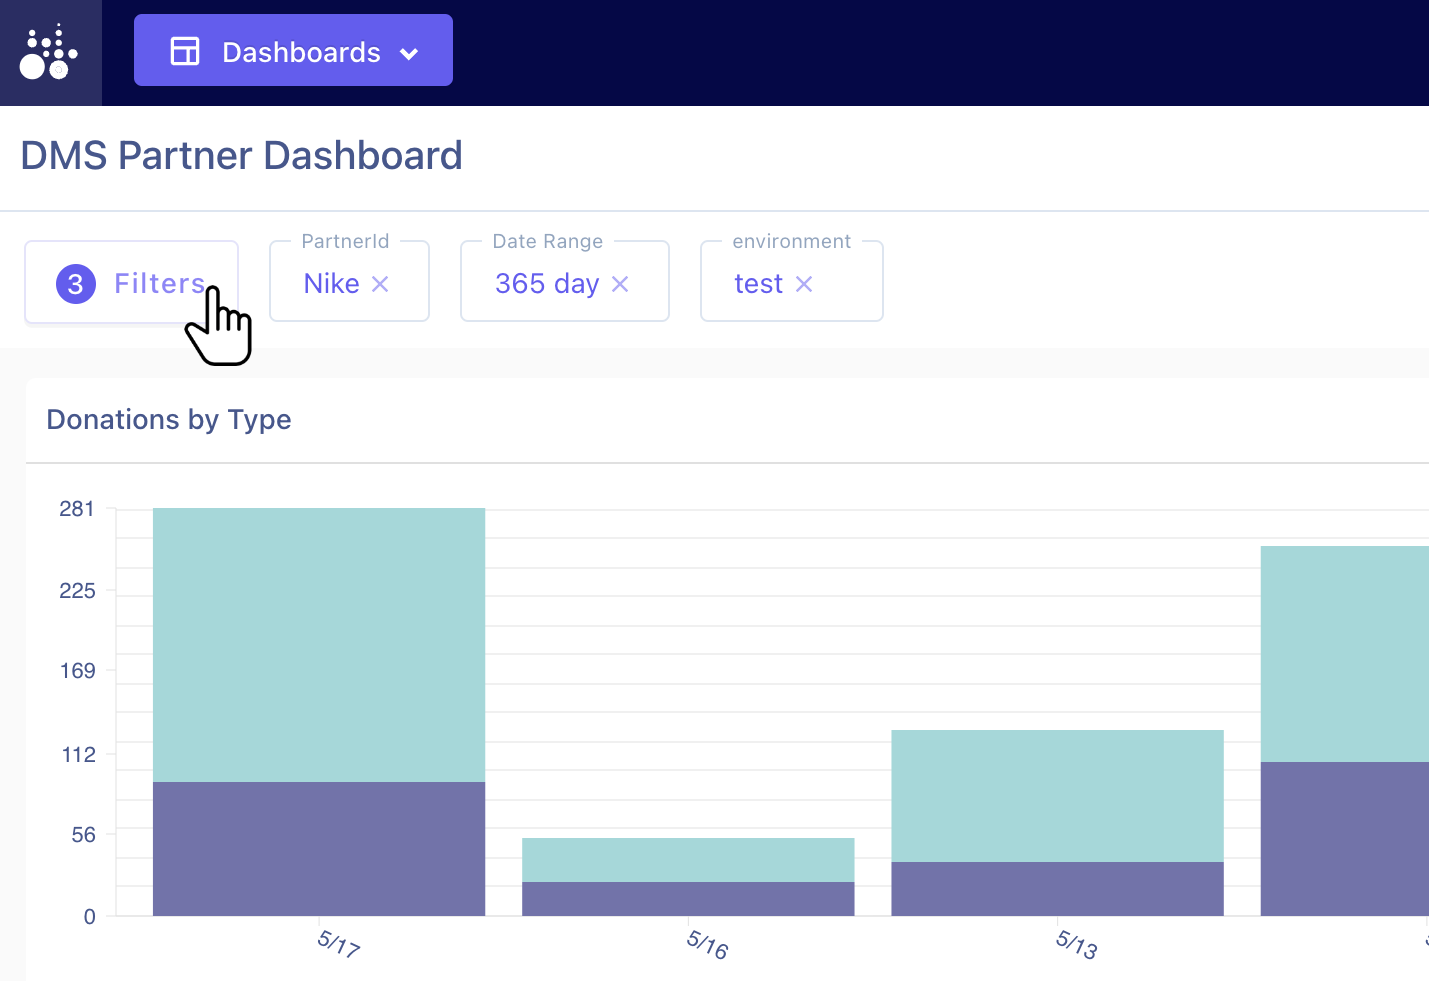Click the purple segment of the 5/17 bar
Screen dimensions: 1429x981
[x=319, y=848]
